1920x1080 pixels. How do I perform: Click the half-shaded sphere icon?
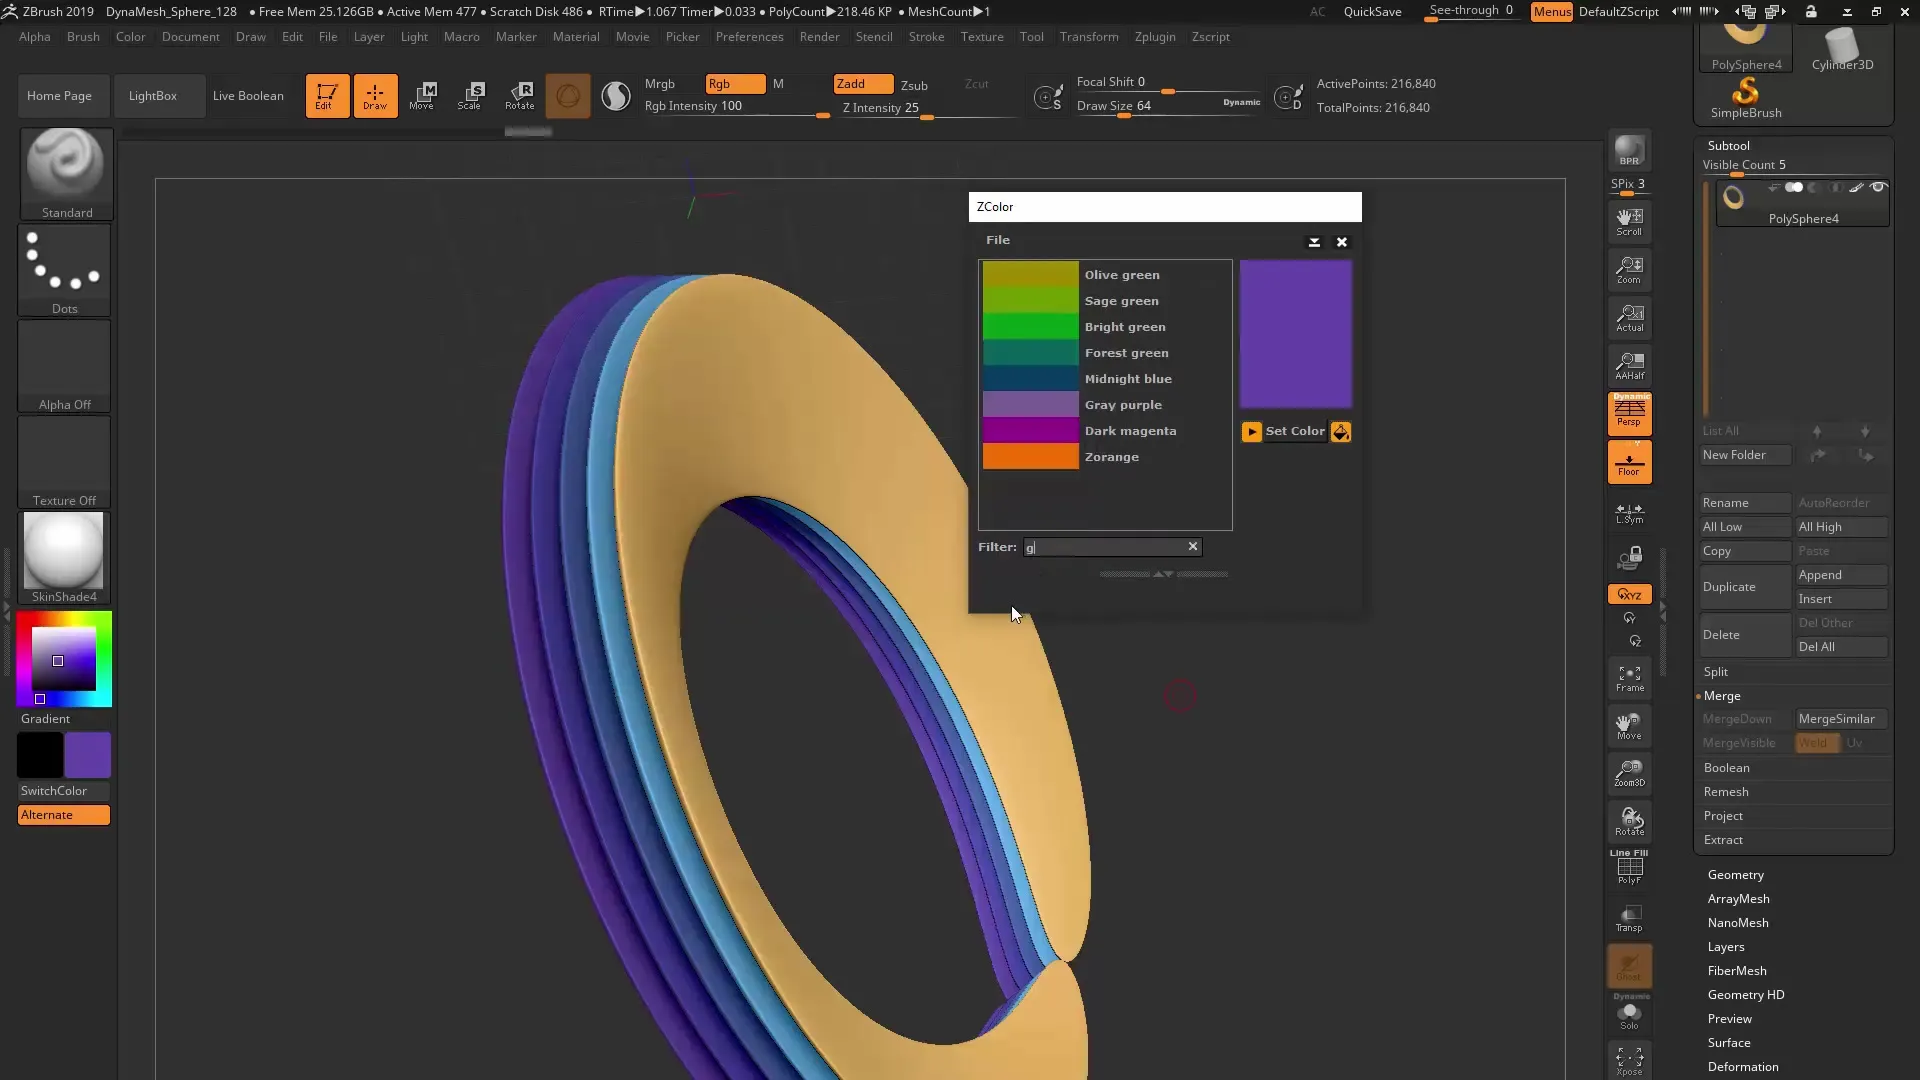pos(616,96)
